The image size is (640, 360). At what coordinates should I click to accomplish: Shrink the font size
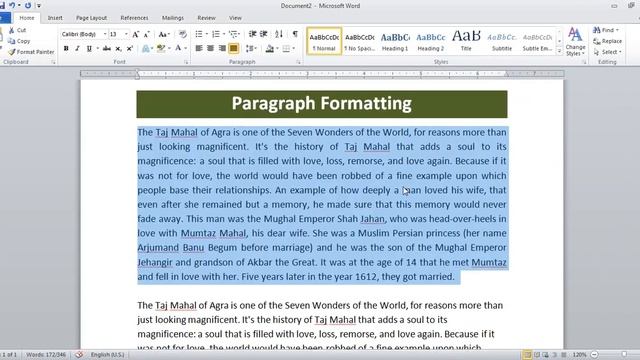click(147, 34)
